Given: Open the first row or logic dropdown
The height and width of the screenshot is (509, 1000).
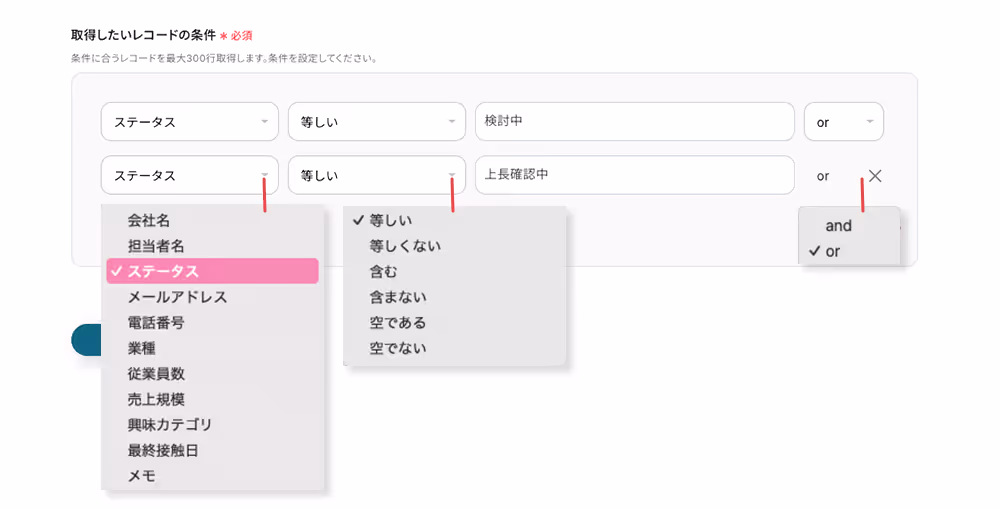Looking at the screenshot, I should tap(843, 122).
